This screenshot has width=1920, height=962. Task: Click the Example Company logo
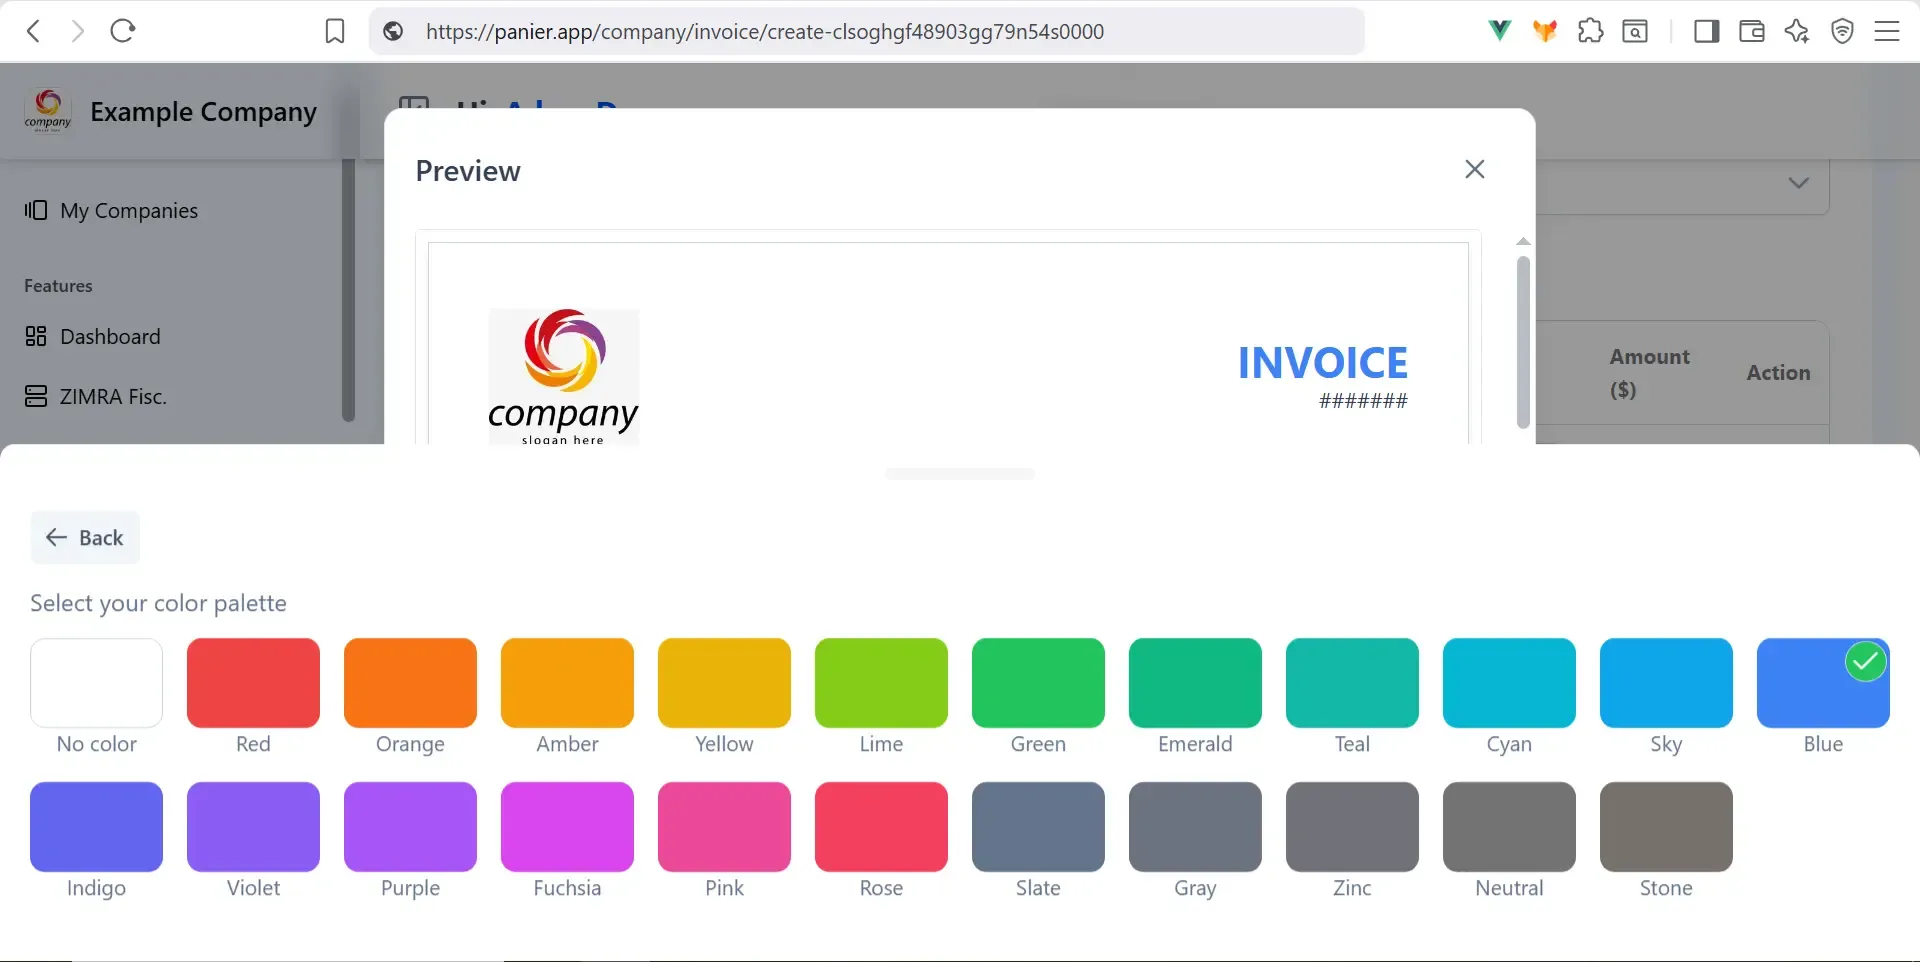pyautogui.click(x=48, y=111)
